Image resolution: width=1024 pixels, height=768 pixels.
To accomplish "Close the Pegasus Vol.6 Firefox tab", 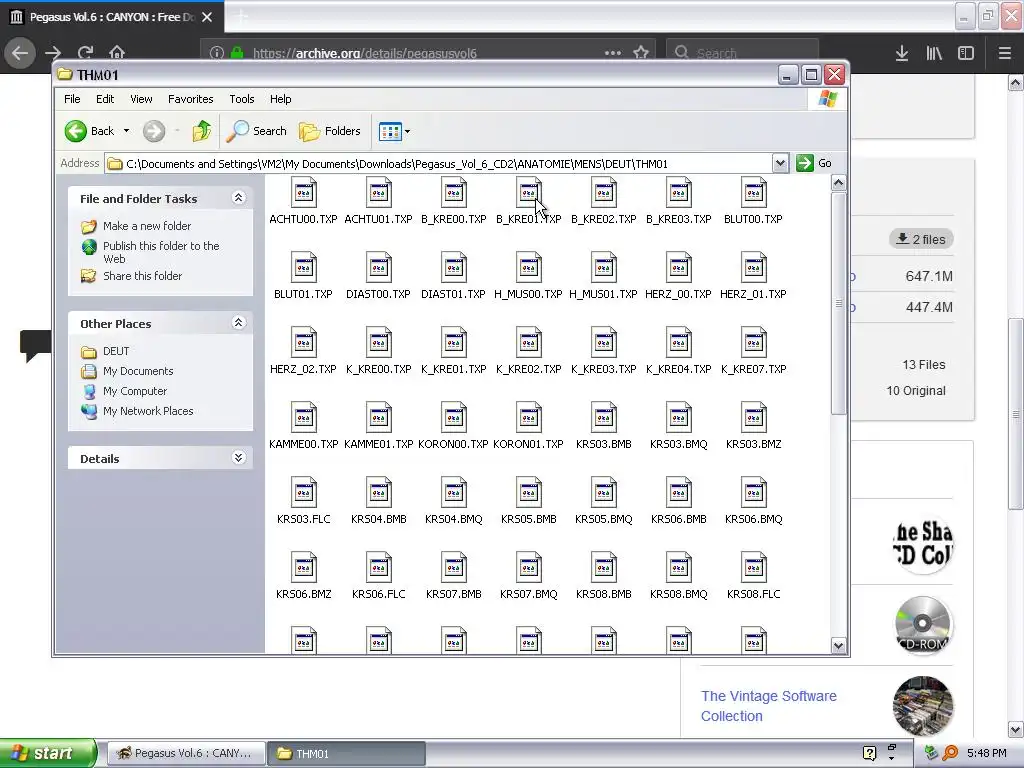I will pyautogui.click(x=207, y=17).
